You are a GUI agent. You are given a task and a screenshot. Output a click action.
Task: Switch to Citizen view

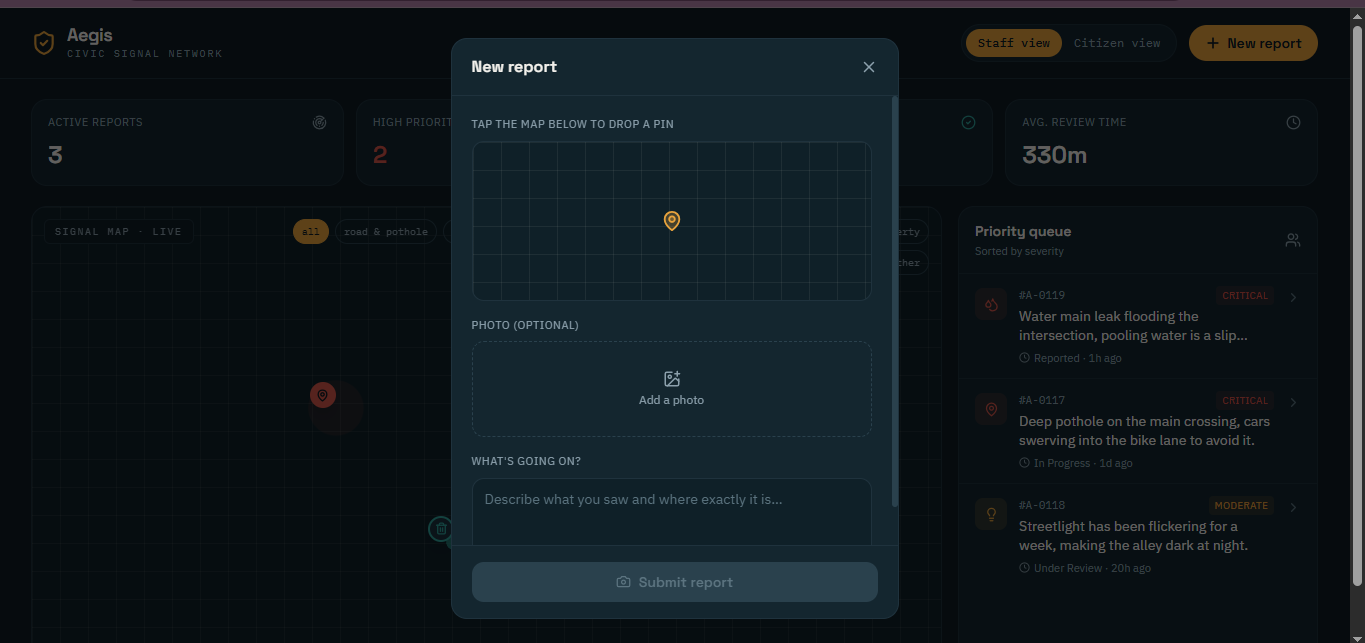click(x=1117, y=43)
